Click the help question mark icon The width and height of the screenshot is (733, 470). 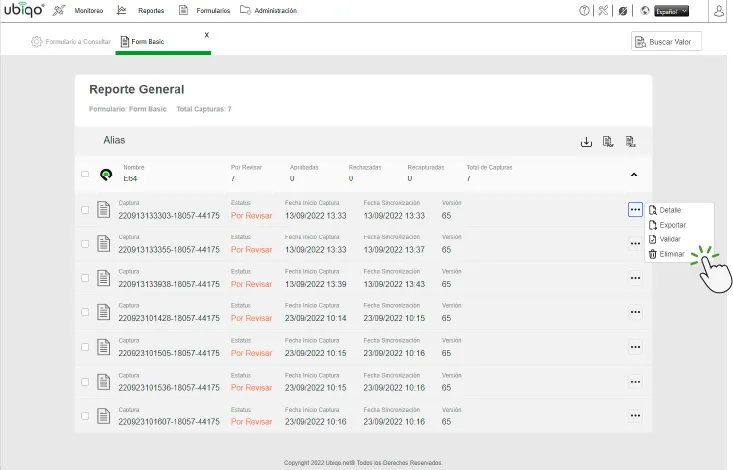pos(584,10)
